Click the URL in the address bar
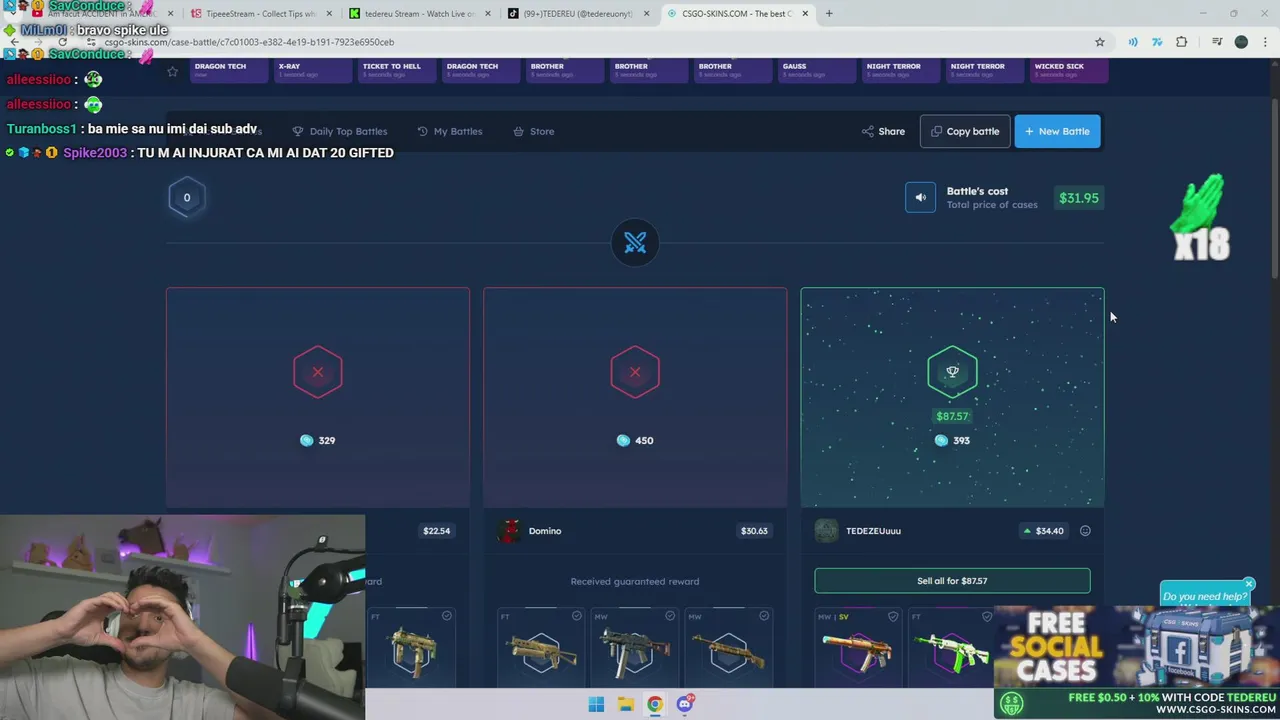 click(249, 42)
